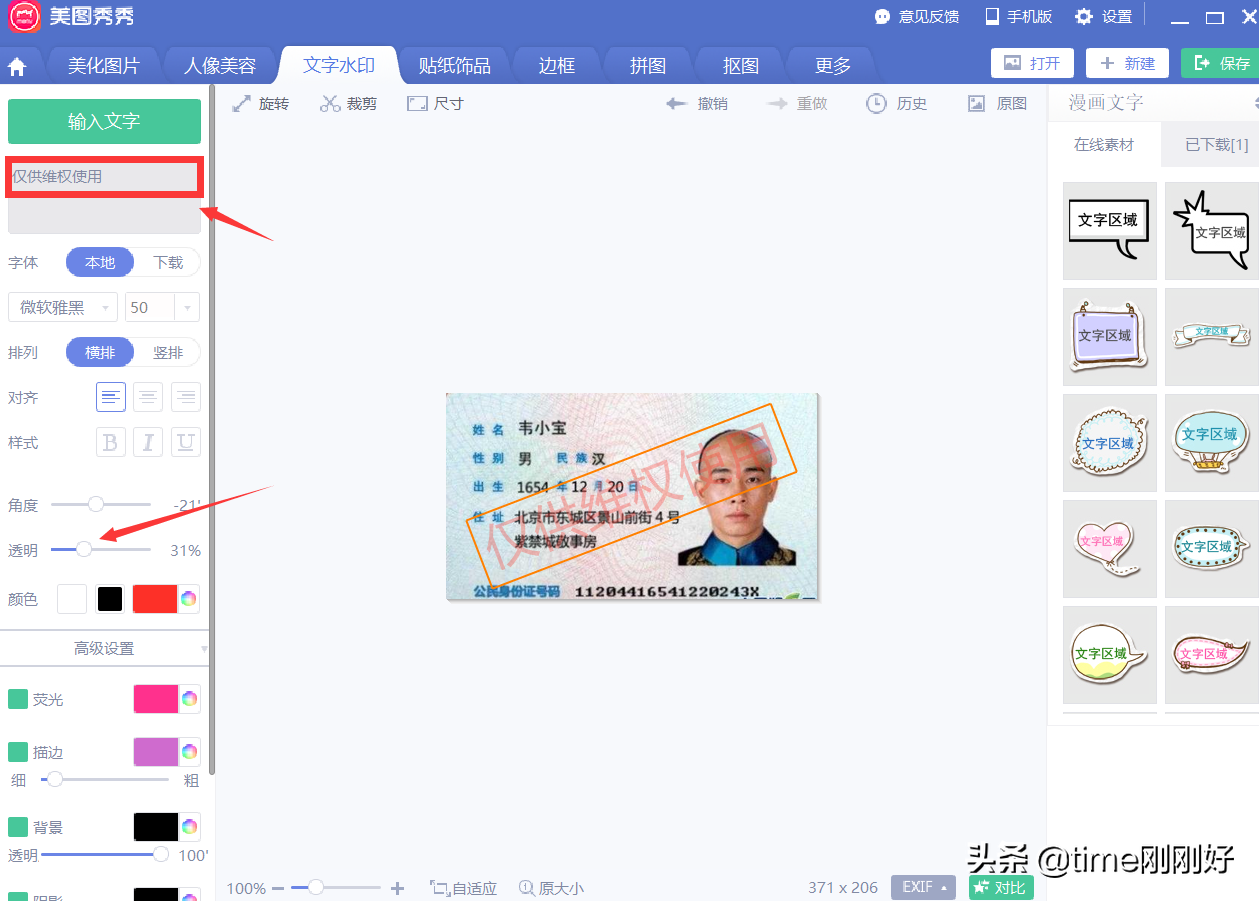Click the home icon tab
The height and width of the screenshot is (901, 1259).
[x=17, y=67]
